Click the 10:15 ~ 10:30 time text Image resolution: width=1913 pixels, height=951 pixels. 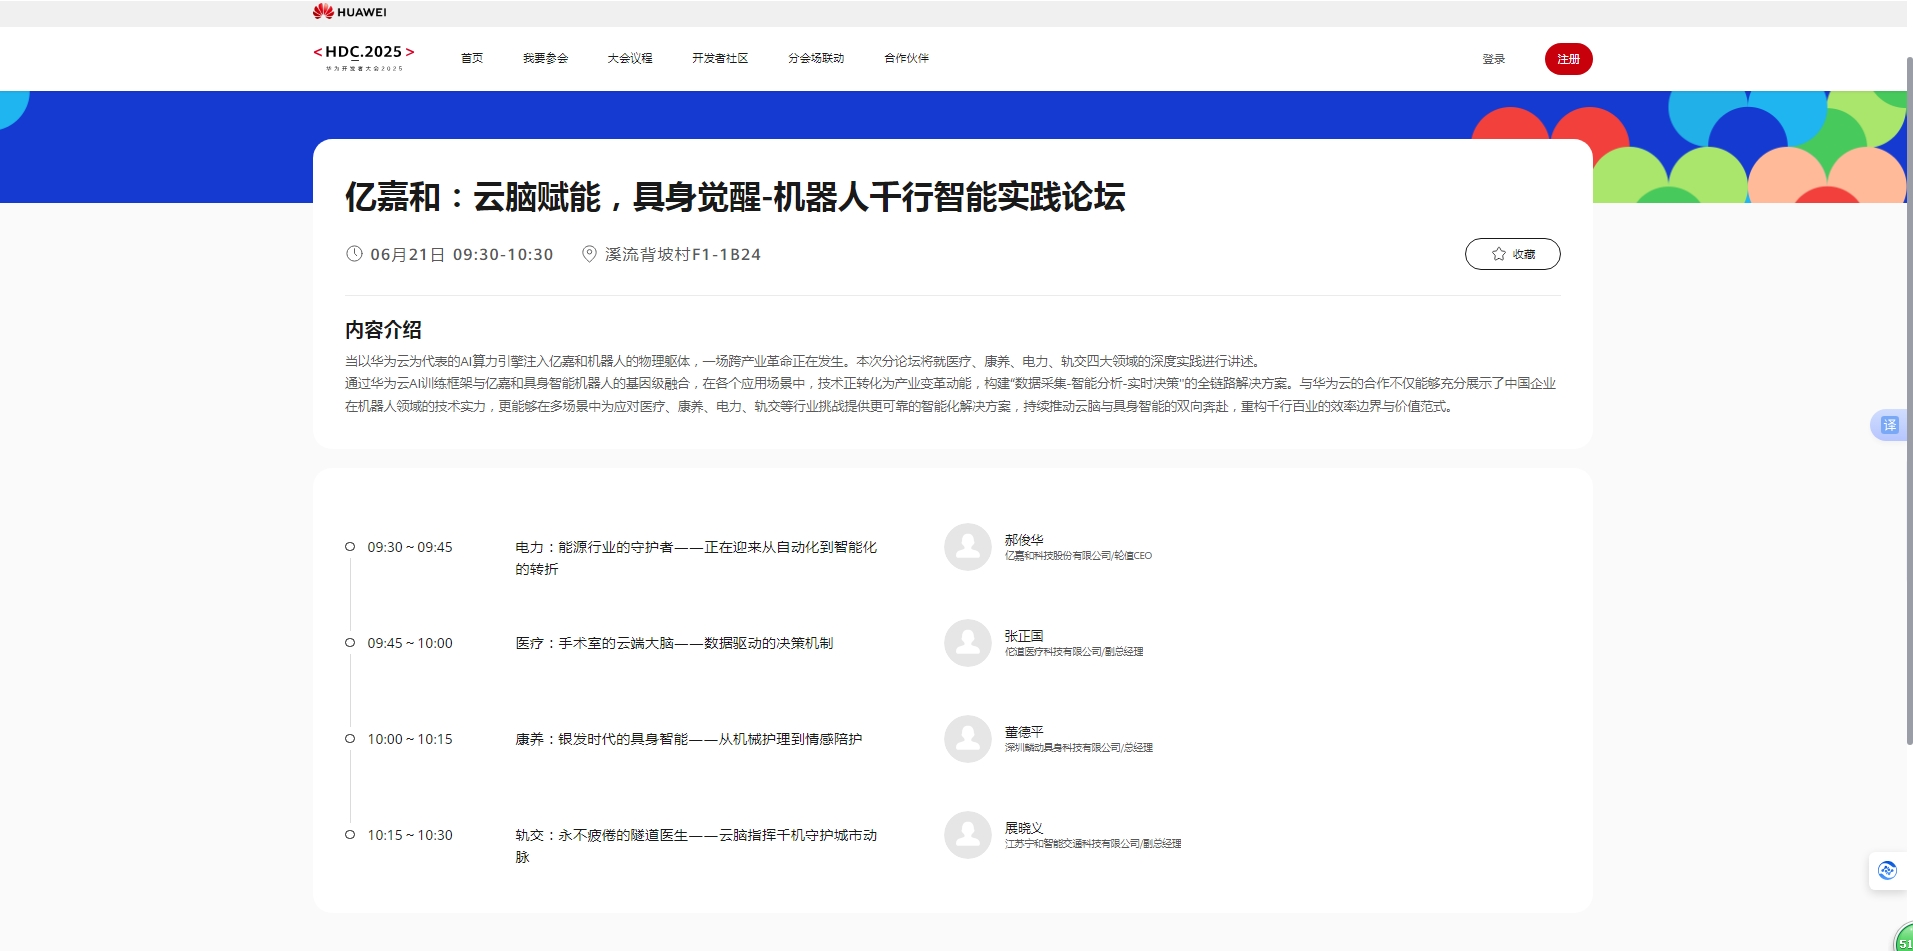410,835
